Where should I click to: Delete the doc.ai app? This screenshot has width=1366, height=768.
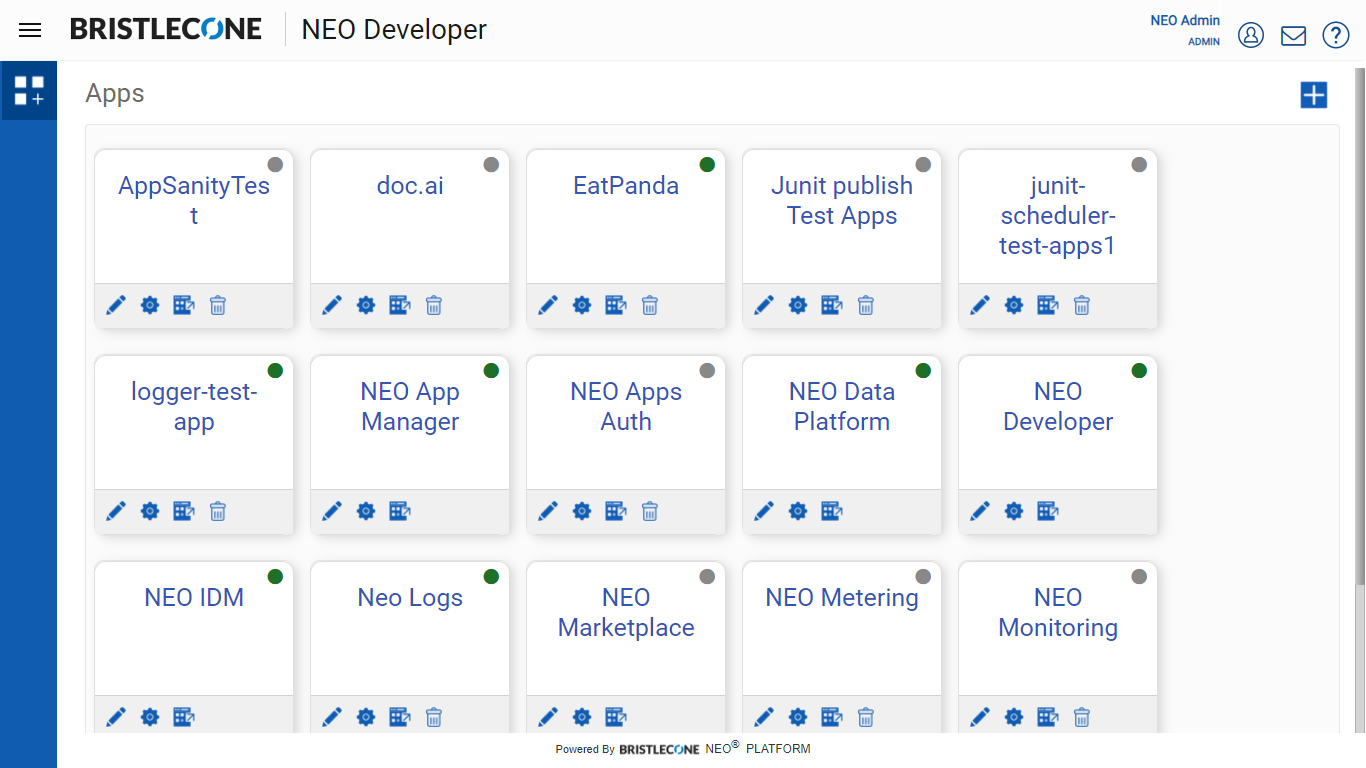click(434, 305)
